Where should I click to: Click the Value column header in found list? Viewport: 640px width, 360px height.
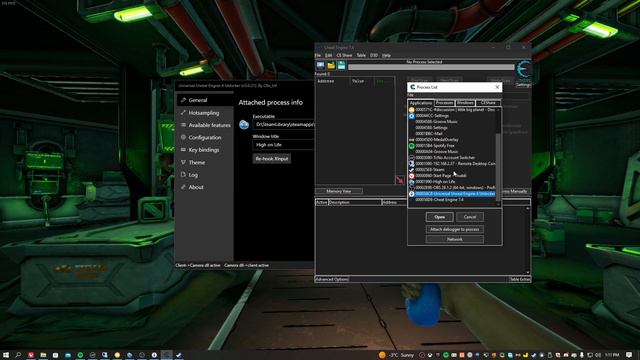click(x=362, y=81)
